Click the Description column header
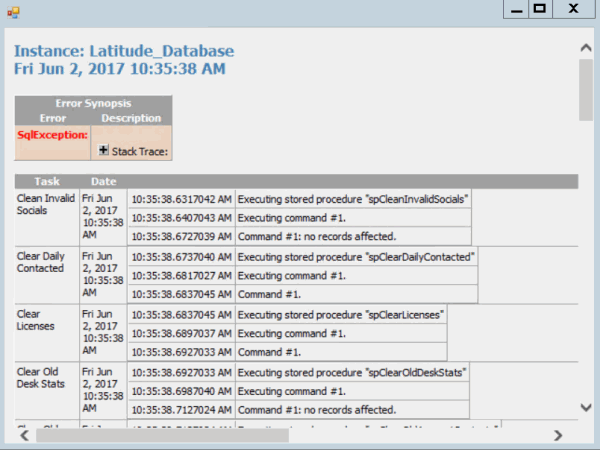Viewport: 600px width, 450px height. coord(131,118)
